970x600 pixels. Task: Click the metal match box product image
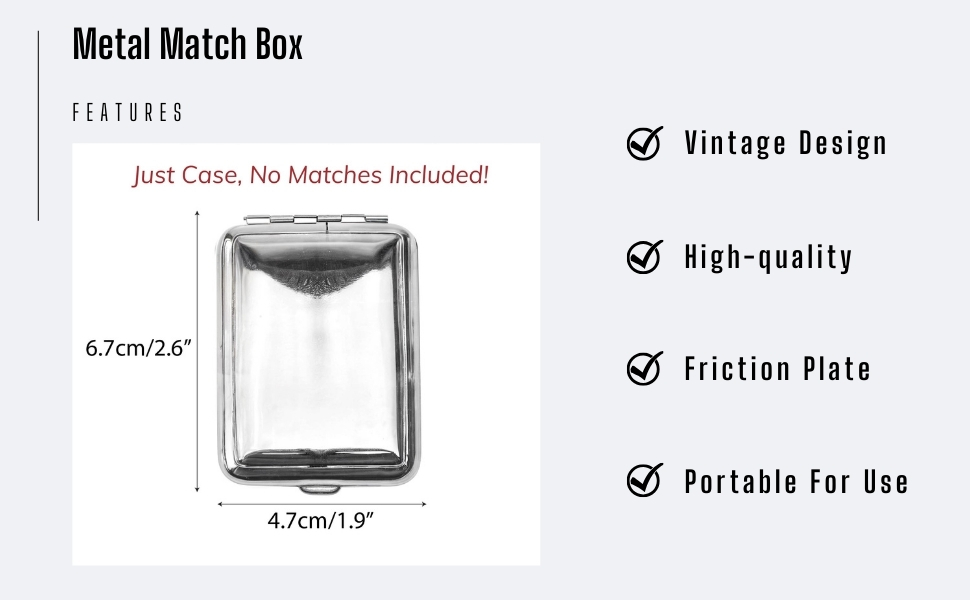[x=319, y=354]
